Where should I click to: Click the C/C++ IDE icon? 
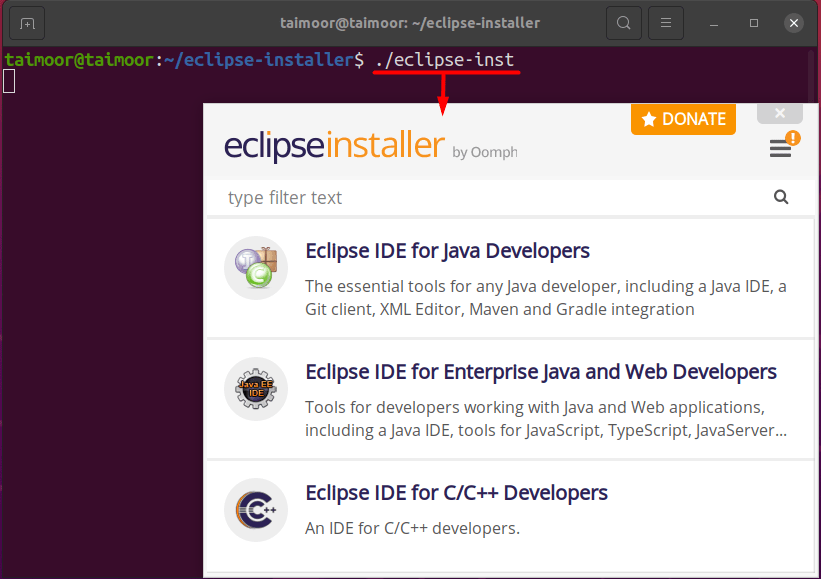point(256,510)
